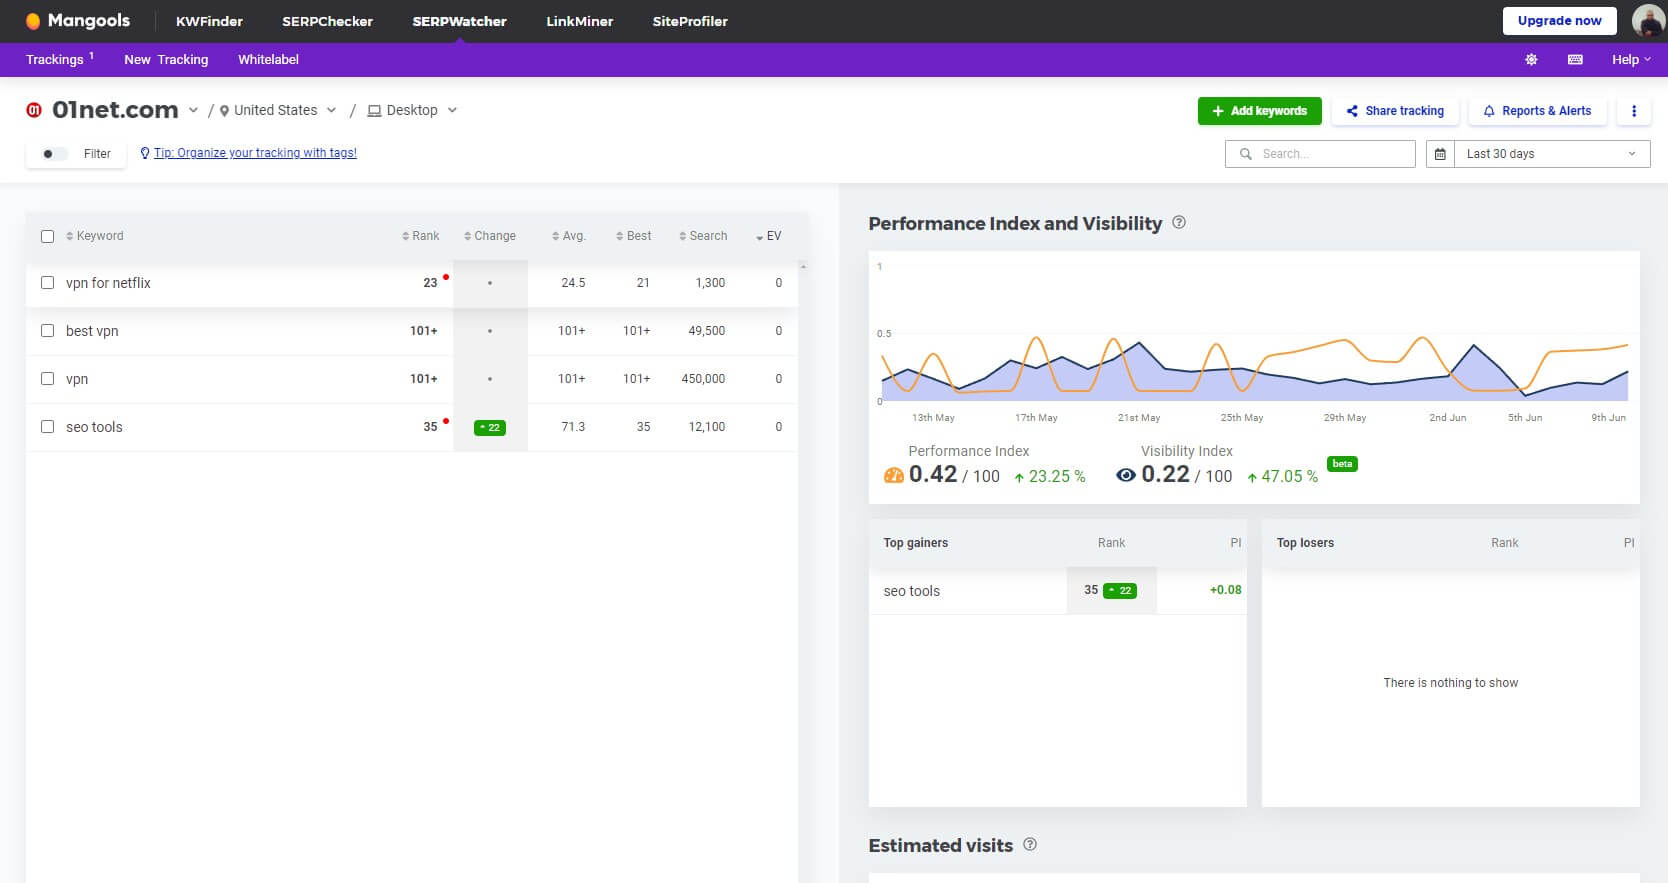The width and height of the screenshot is (1668, 883).
Task: Open Whitelabel tab
Action: tap(268, 60)
